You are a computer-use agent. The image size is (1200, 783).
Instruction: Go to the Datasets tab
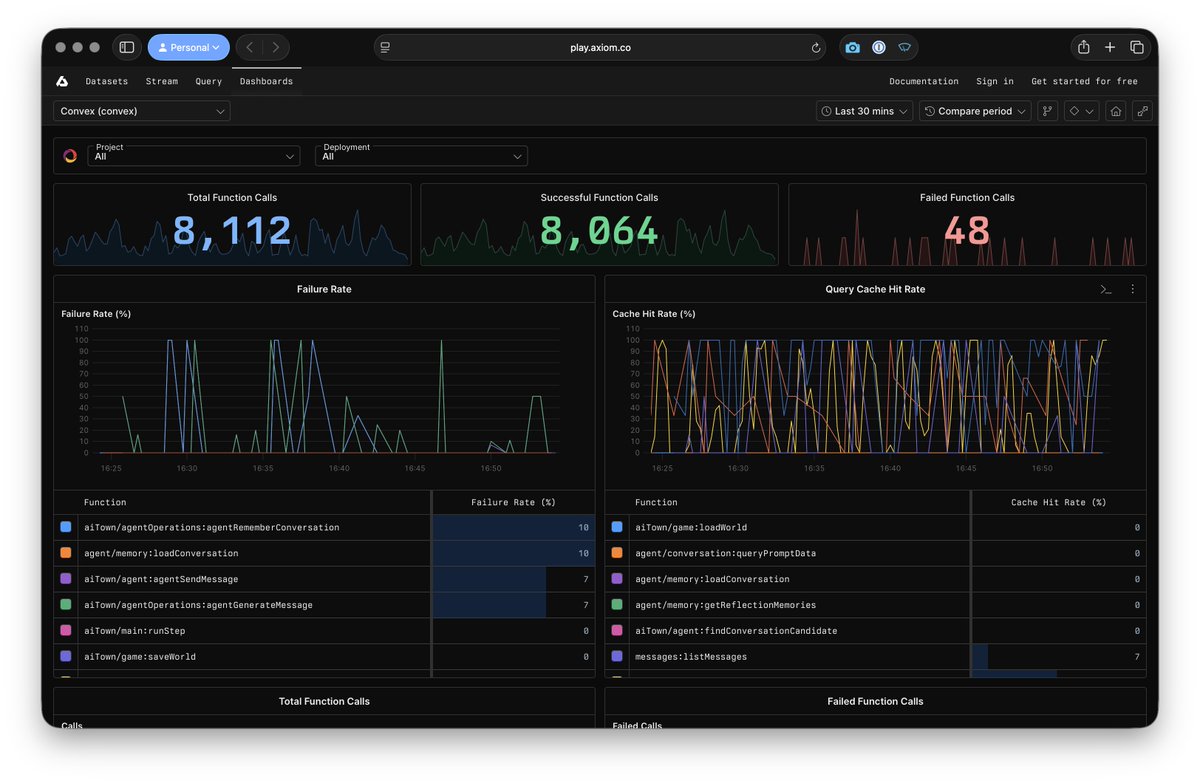107,81
